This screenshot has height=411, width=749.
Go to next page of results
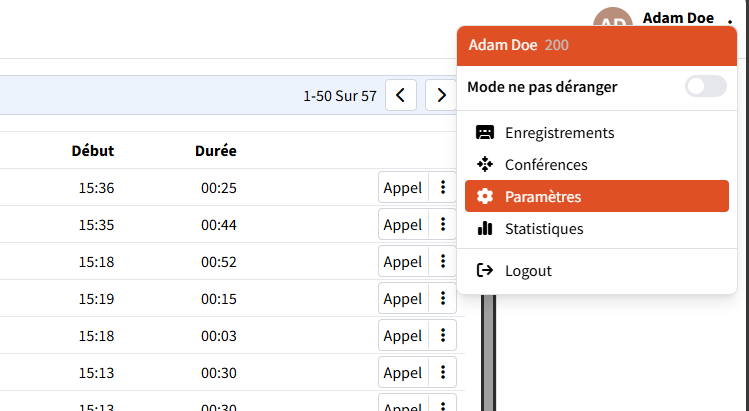click(x=440, y=96)
